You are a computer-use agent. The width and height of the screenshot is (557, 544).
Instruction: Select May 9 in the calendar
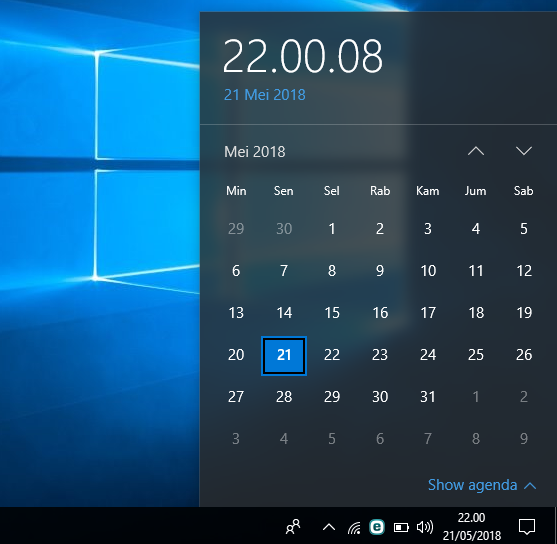click(380, 271)
